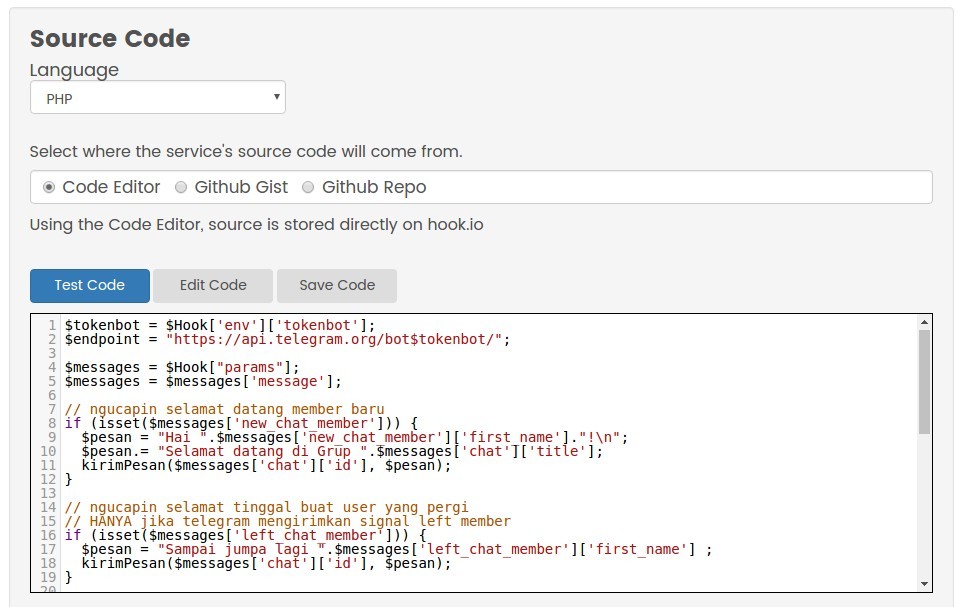Image resolution: width=957 pixels, height=607 pixels.
Task: Choose "Github Gist" as the source
Action: point(181,187)
